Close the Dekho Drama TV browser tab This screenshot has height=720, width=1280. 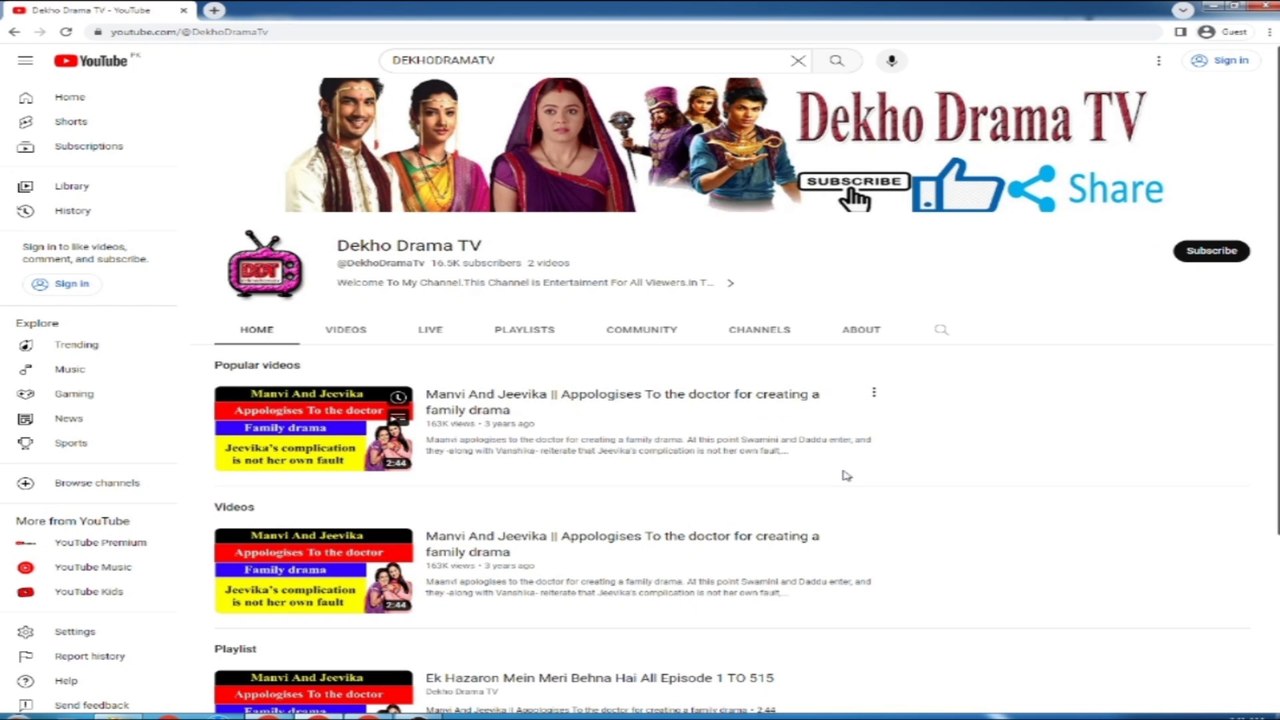184,10
